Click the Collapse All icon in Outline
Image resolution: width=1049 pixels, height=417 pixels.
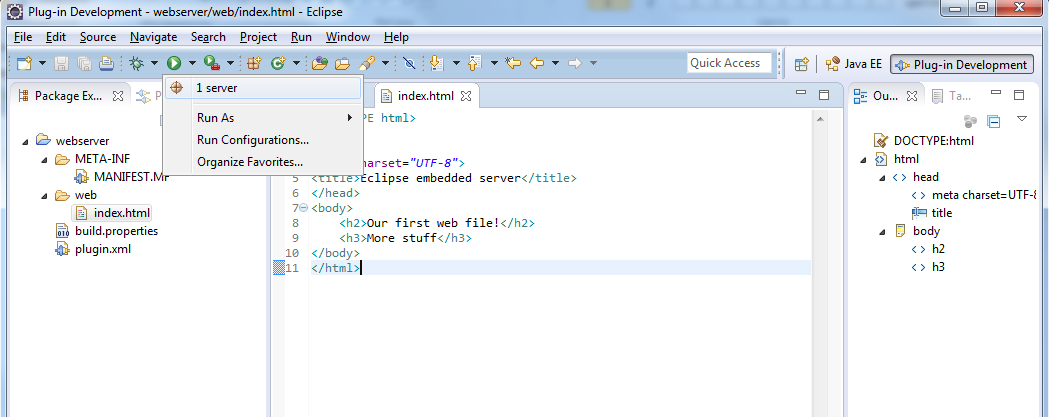pyautogui.click(x=994, y=121)
